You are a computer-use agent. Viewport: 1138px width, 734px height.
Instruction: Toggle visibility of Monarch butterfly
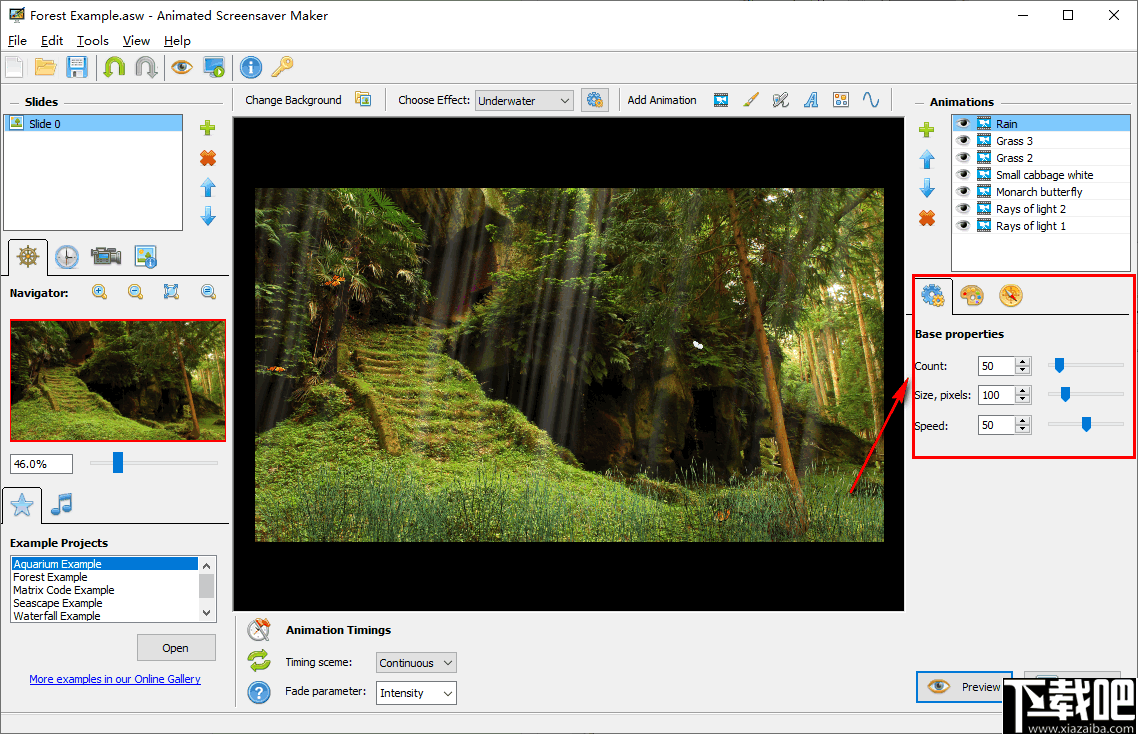coord(963,192)
